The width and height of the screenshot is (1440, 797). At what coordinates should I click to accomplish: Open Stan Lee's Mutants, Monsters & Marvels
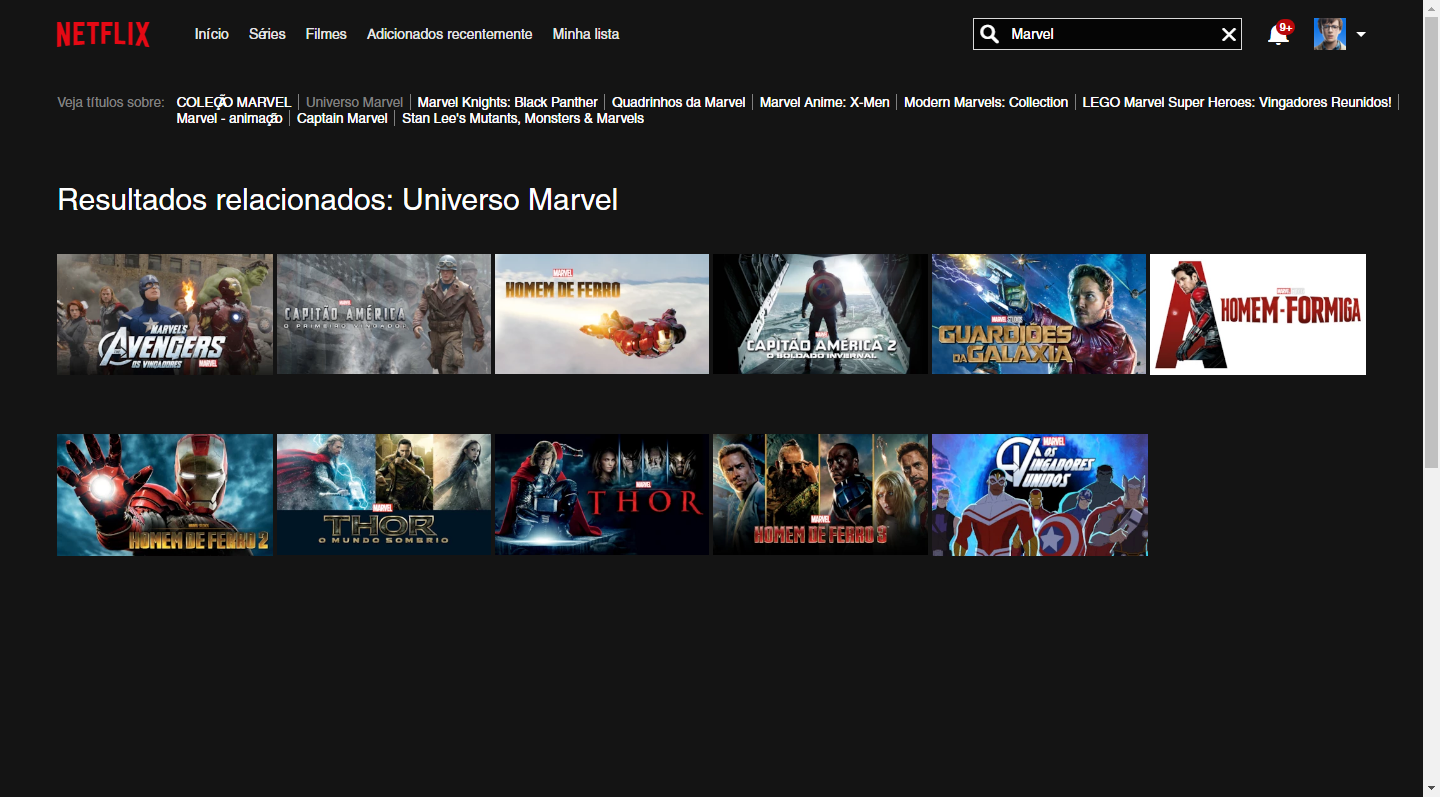[523, 118]
